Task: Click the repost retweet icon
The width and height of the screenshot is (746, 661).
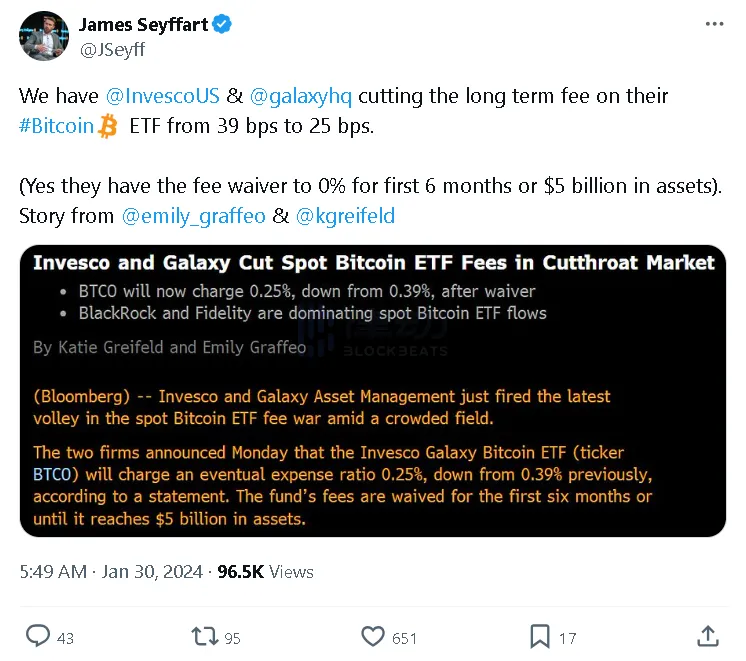Action: pyautogui.click(x=204, y=636)
